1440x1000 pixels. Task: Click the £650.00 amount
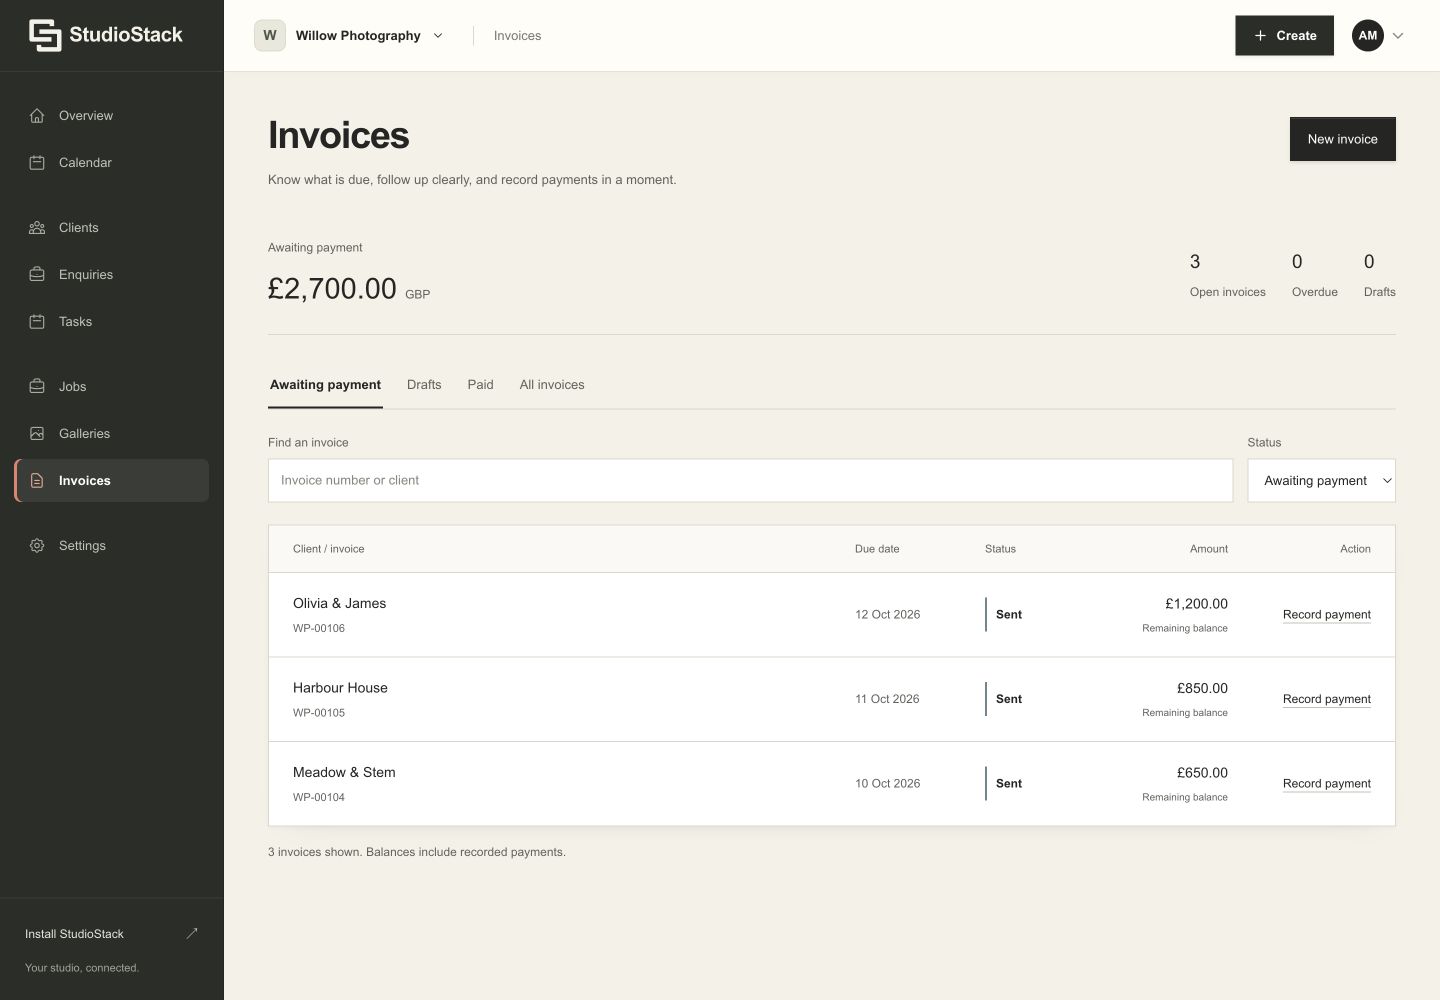(1202, 773)
